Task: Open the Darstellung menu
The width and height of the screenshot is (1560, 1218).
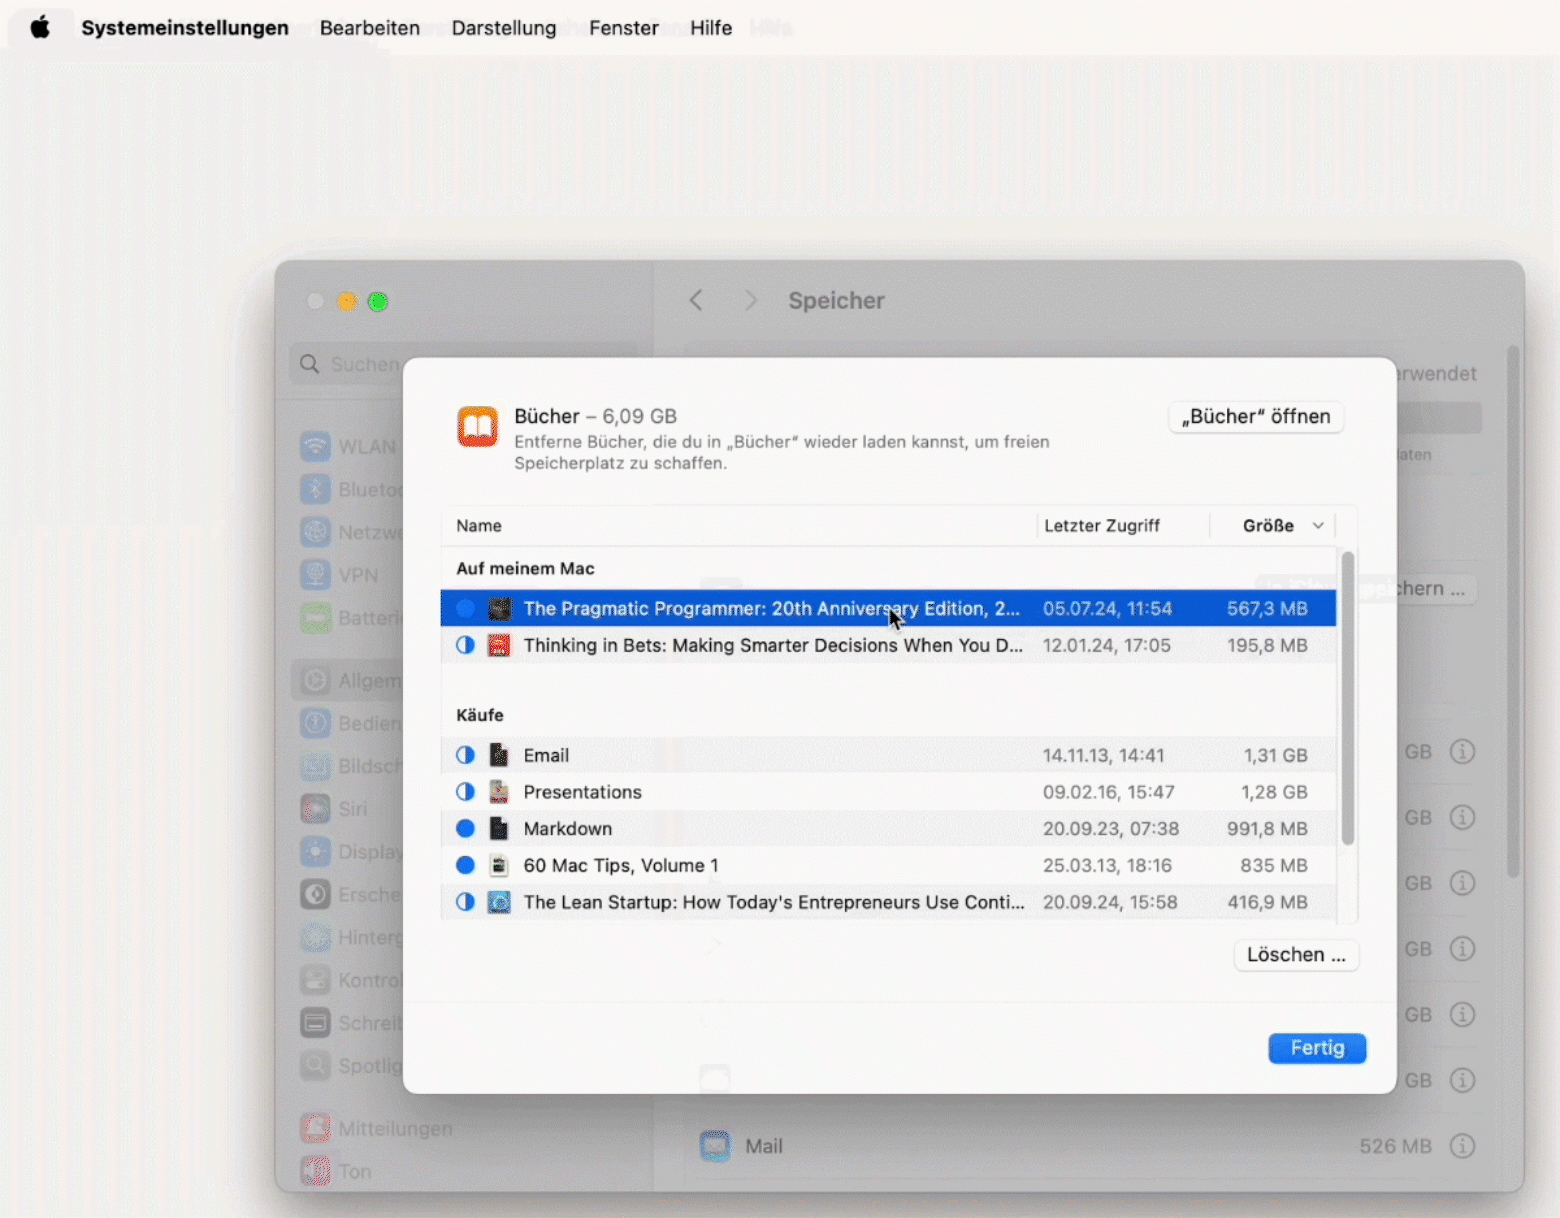Action: tap(503, 28)
